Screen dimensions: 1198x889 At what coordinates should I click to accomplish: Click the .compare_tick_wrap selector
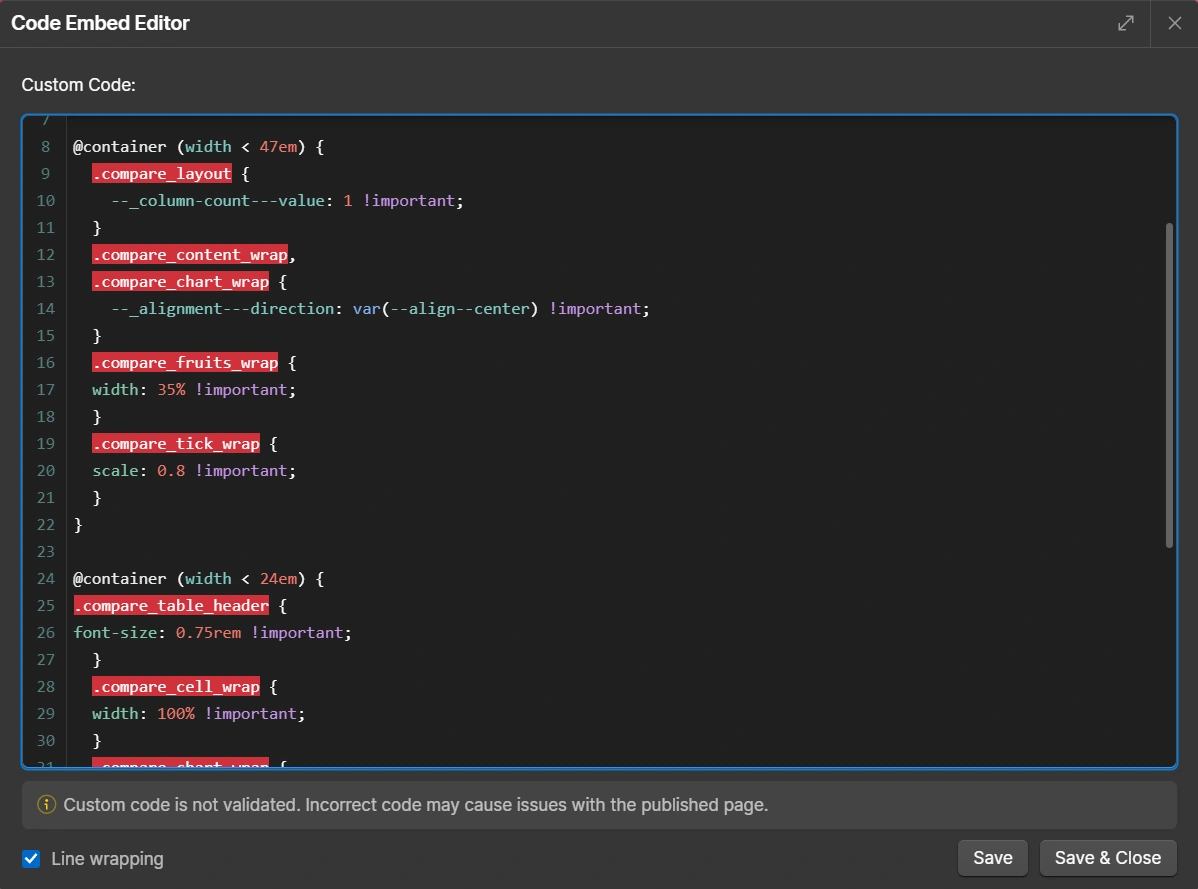point(176,444)
